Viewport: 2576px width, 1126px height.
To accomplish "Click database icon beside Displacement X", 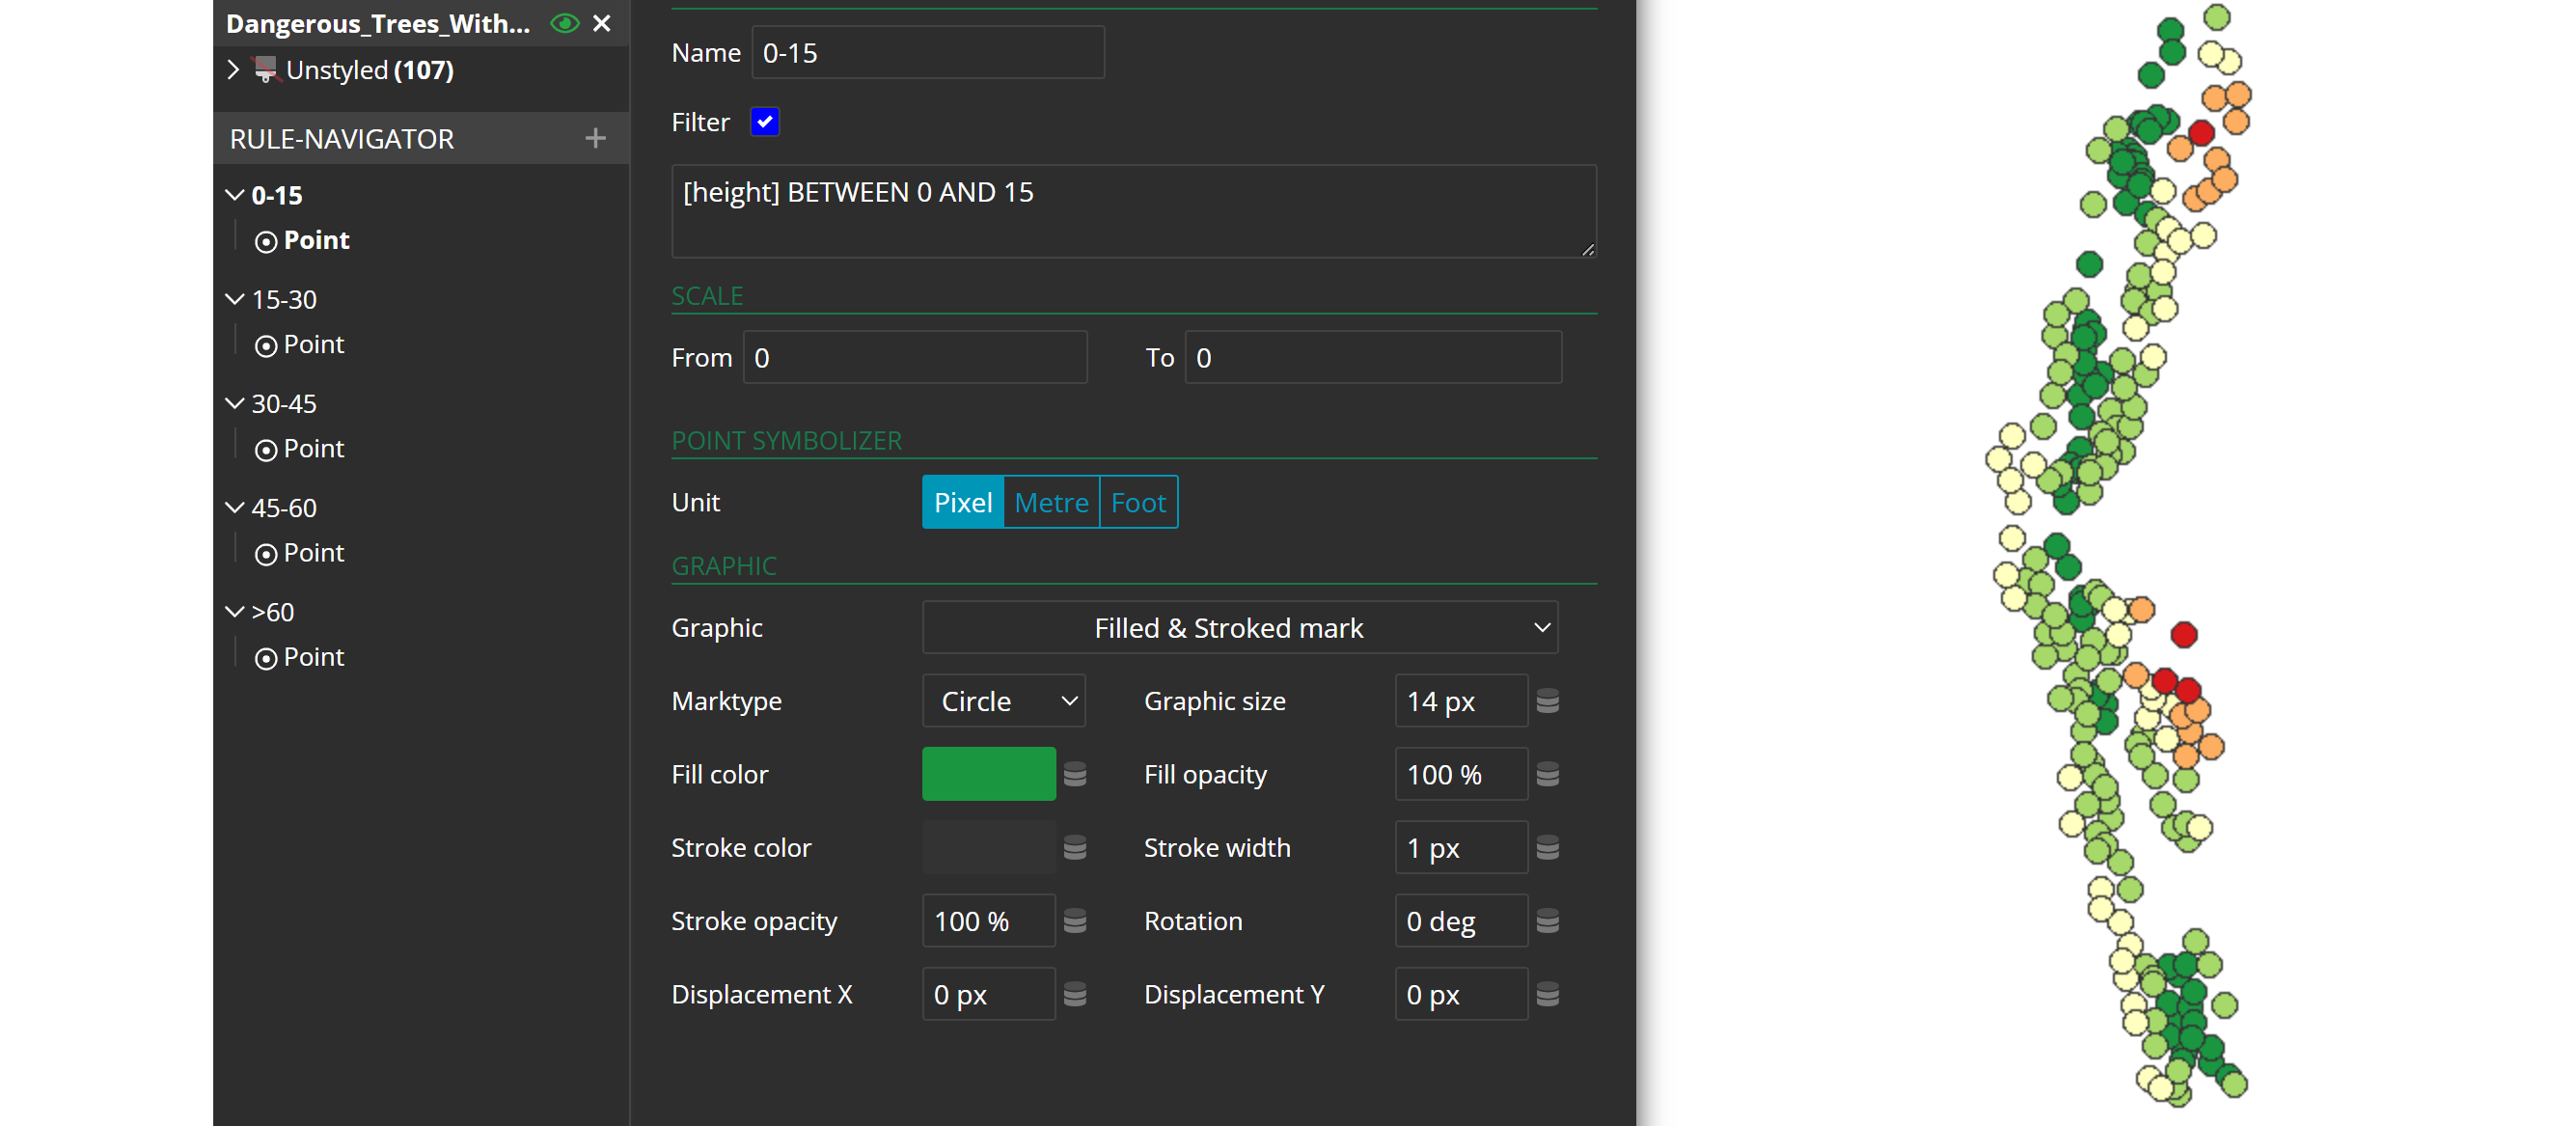I will pos(1075,994).
